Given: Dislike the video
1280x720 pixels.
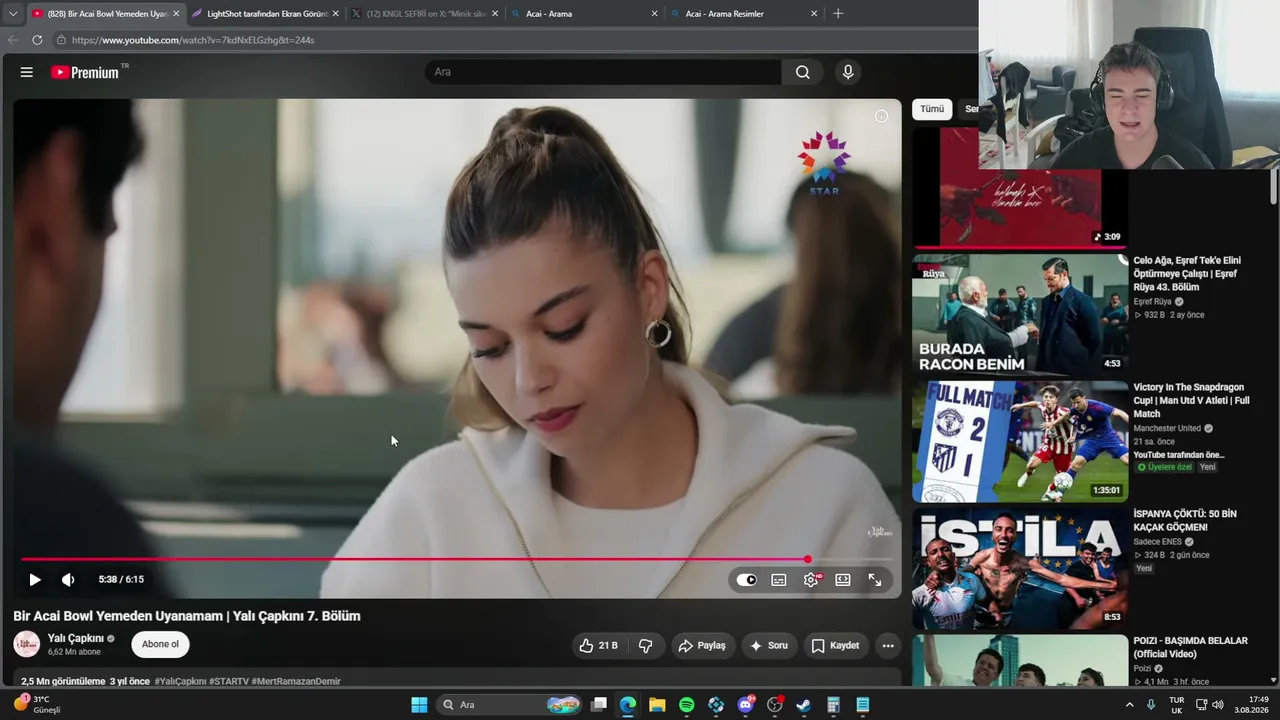Looking at the screenshot, I should pos(646,646).
